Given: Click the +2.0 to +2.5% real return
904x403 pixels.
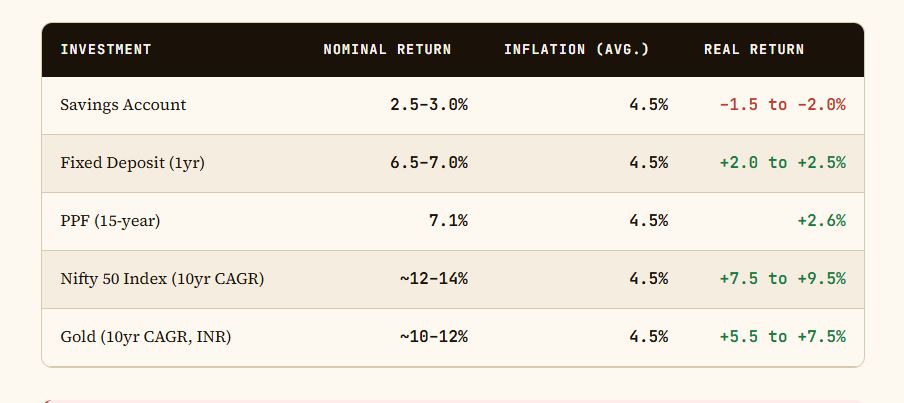Looking at the screenshot, I should pos(782,163).
